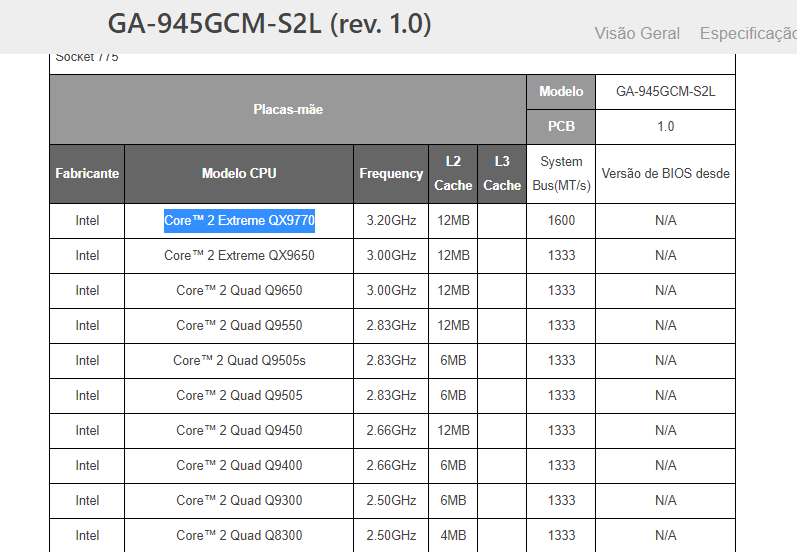Switch to the Especificação tab
The width and height of the screenshot is (797, 552).
coord(748,34)
